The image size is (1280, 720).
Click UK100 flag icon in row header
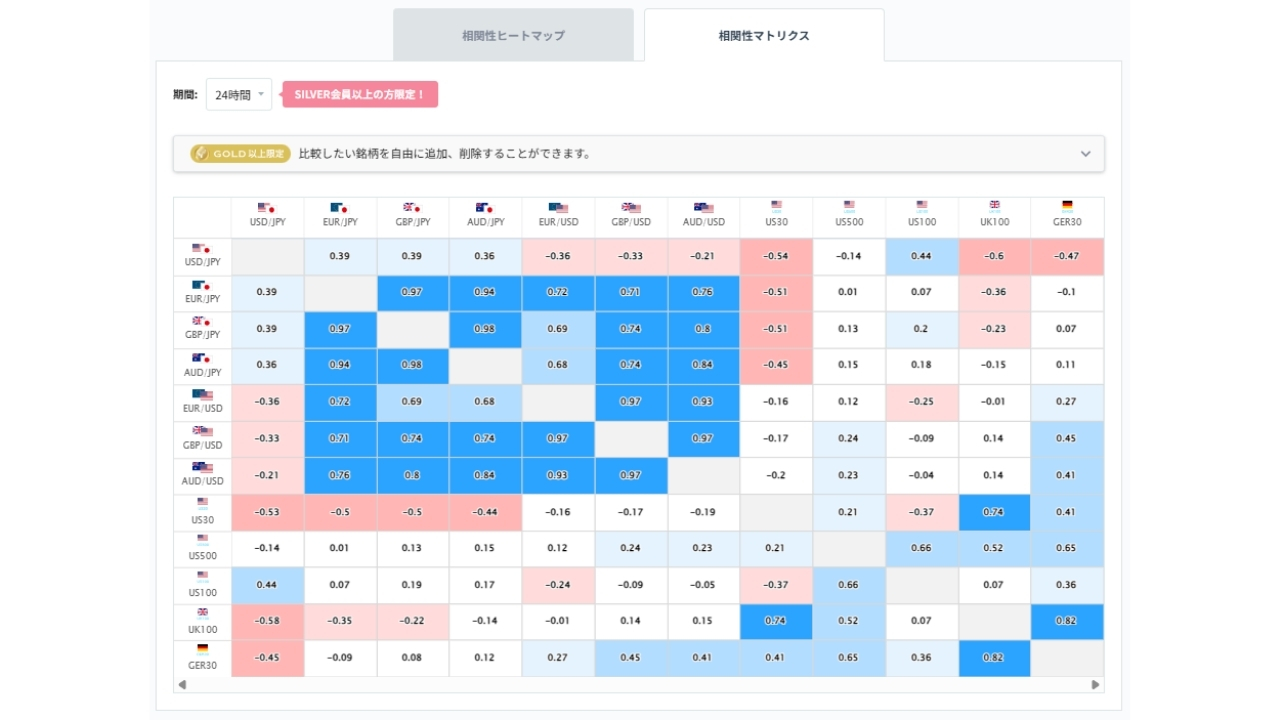click(x=203, y=613)
